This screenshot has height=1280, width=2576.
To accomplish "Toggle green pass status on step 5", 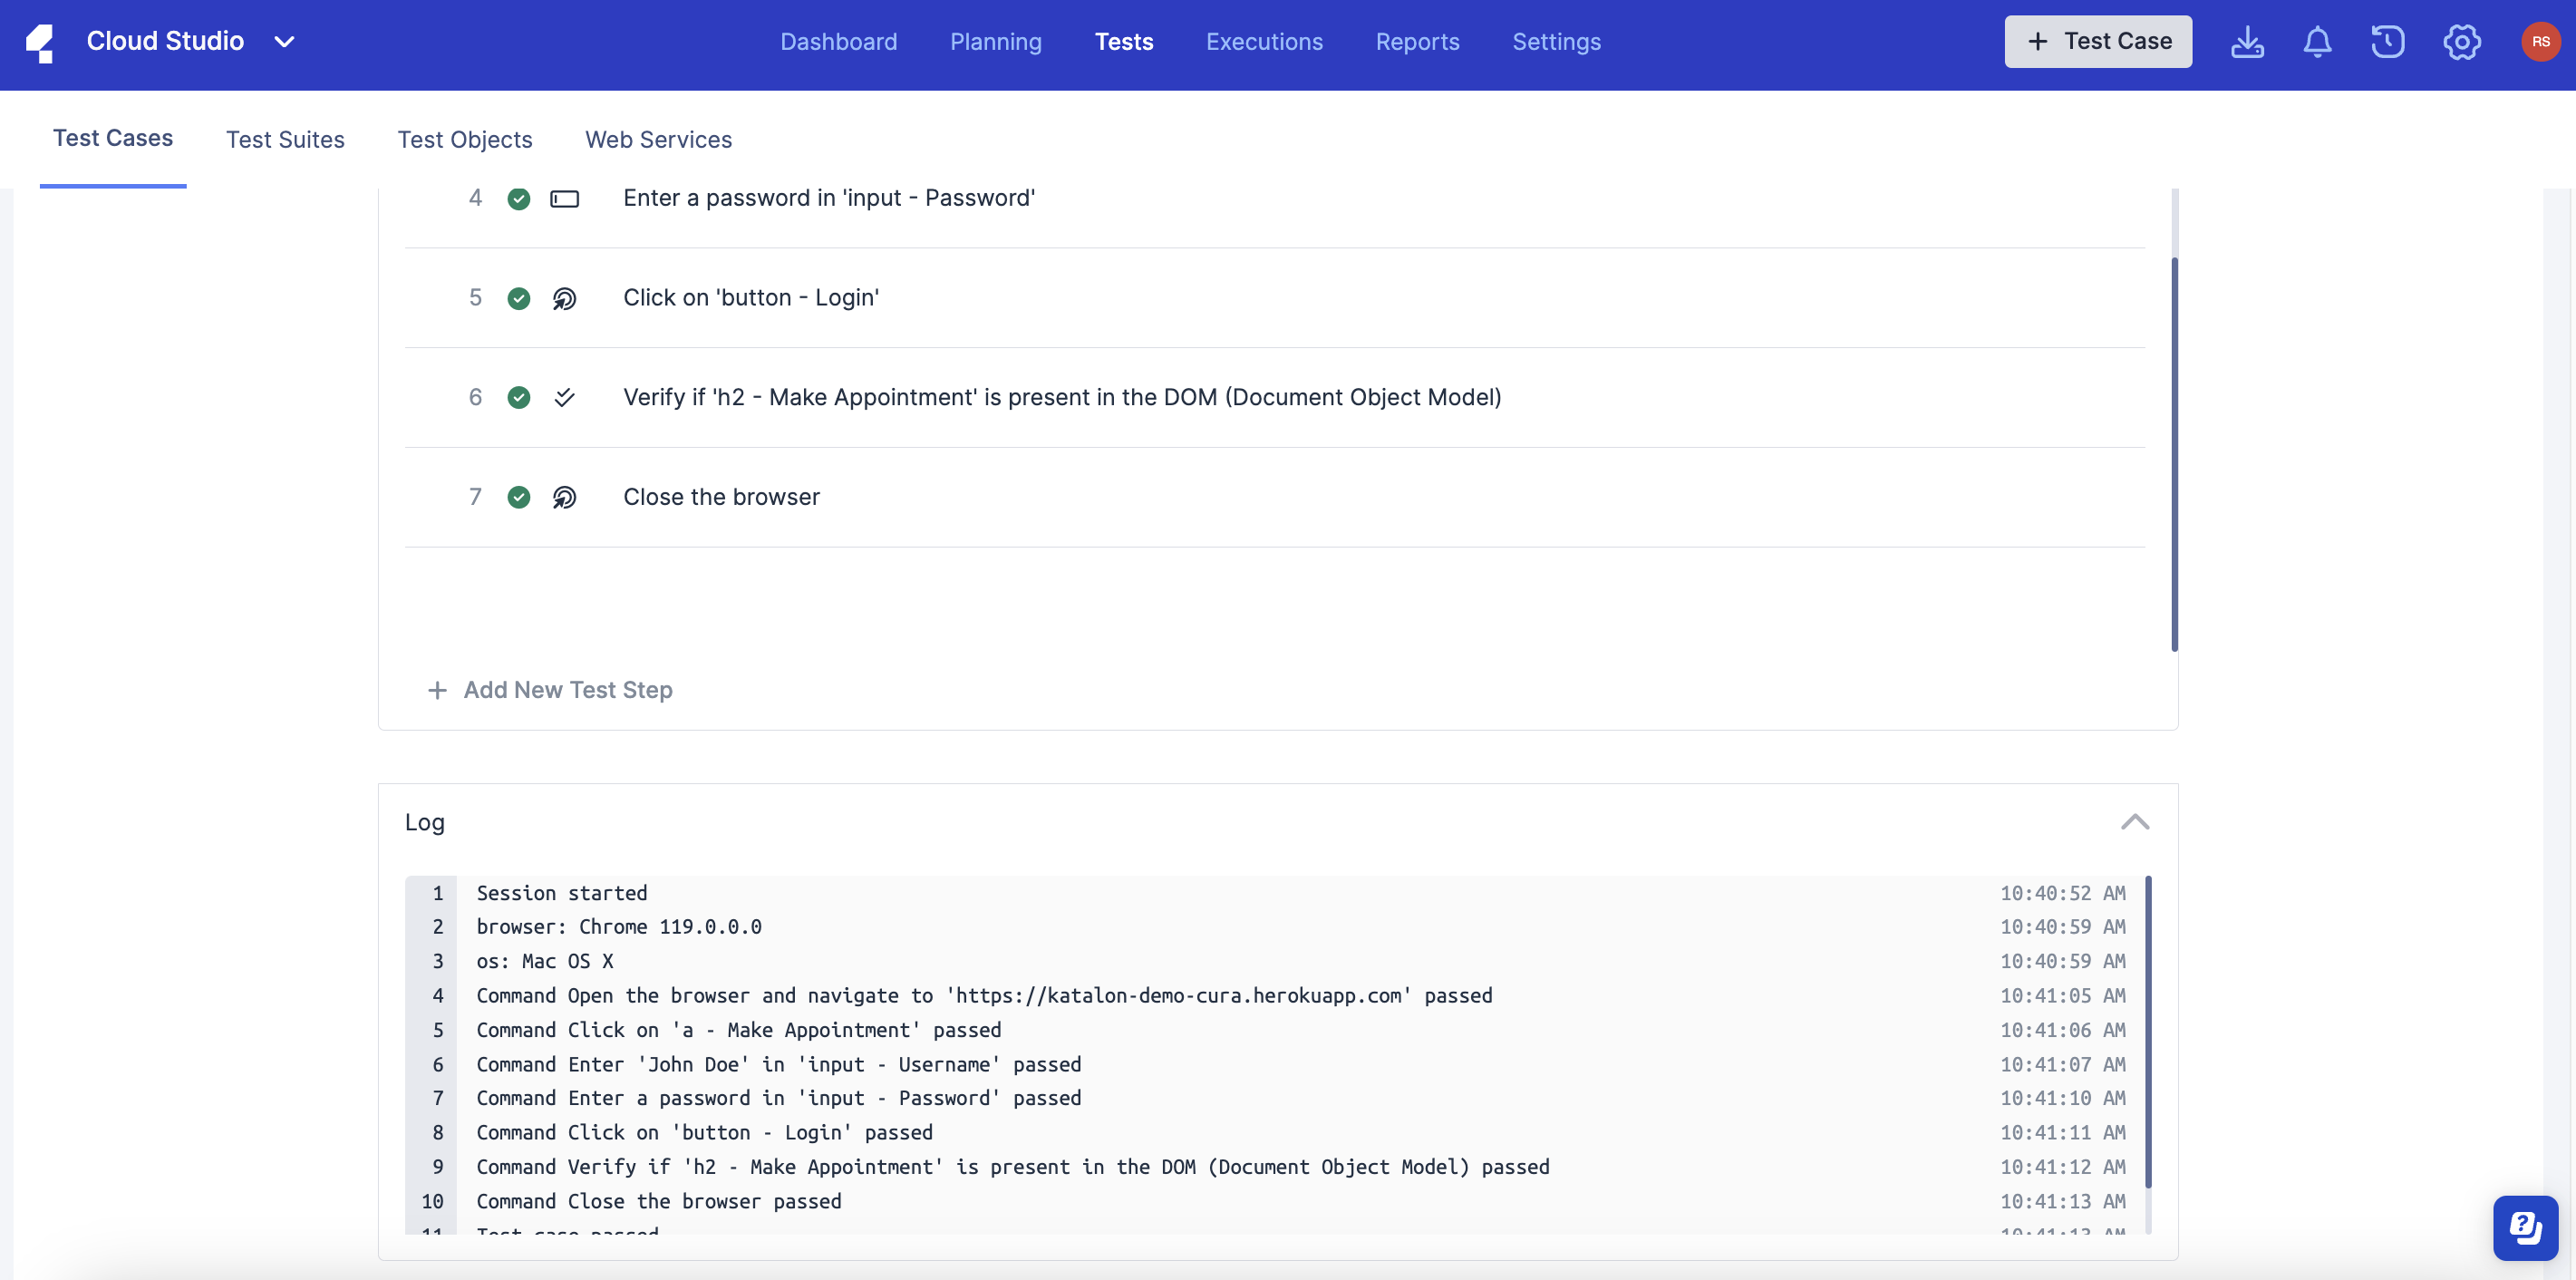I will click(518, 297).
